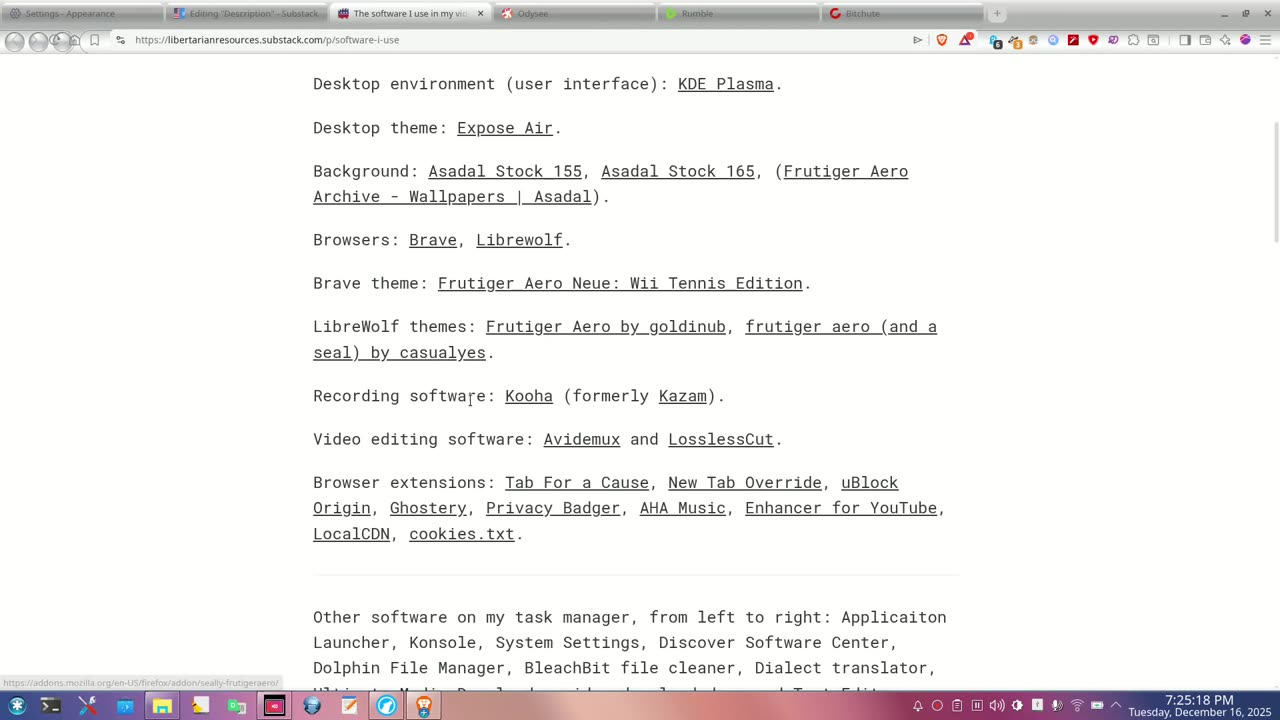Follow the Brave browser link
This screenshot has height=720, width=1280.
(x=433, y=240)
